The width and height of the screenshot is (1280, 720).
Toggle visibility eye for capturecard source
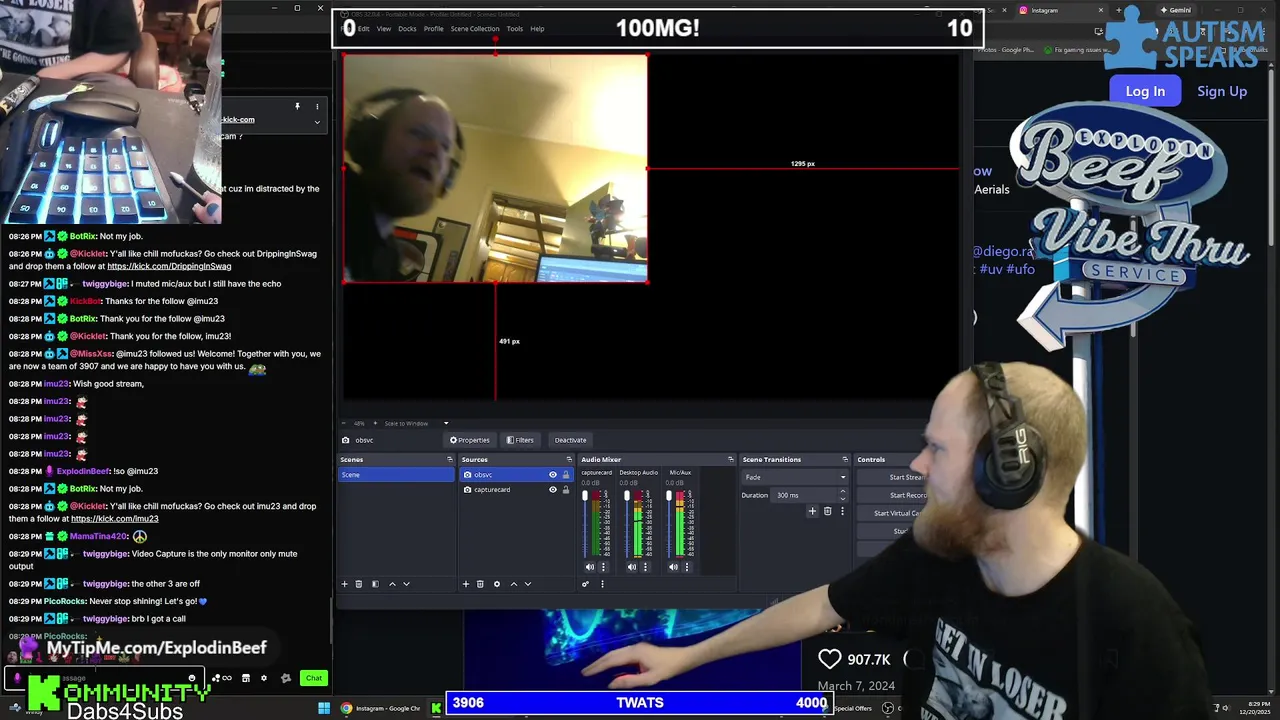click(552, 490)
